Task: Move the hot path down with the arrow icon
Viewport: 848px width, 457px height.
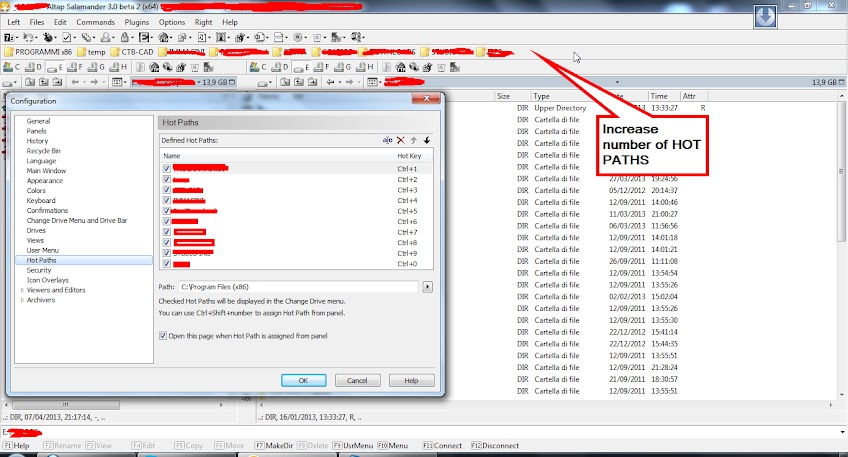Action: [427, 140]
